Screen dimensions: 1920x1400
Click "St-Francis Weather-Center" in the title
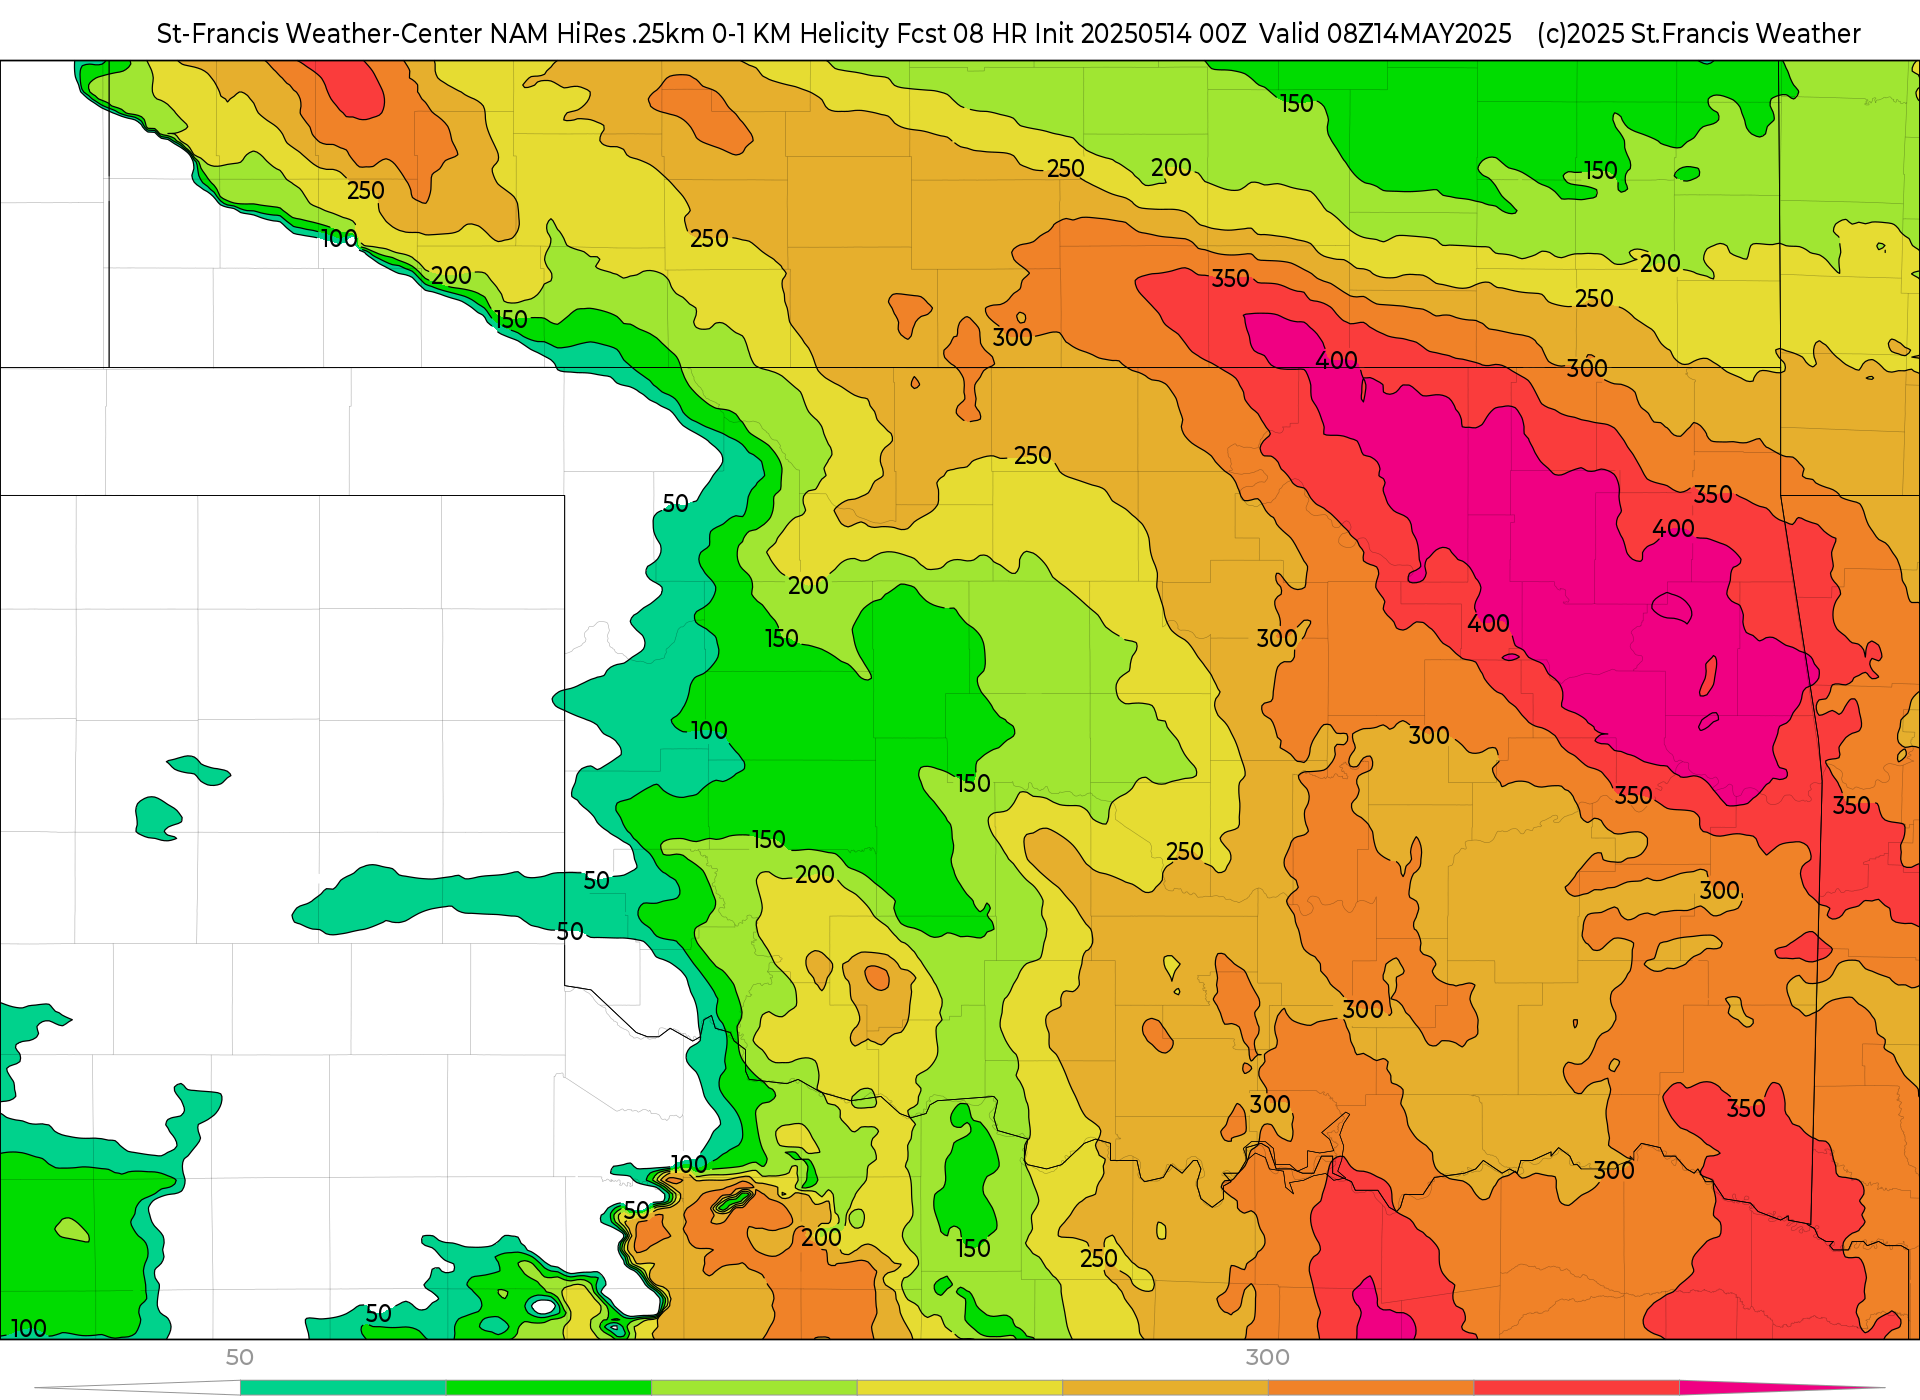pos(320,34)
